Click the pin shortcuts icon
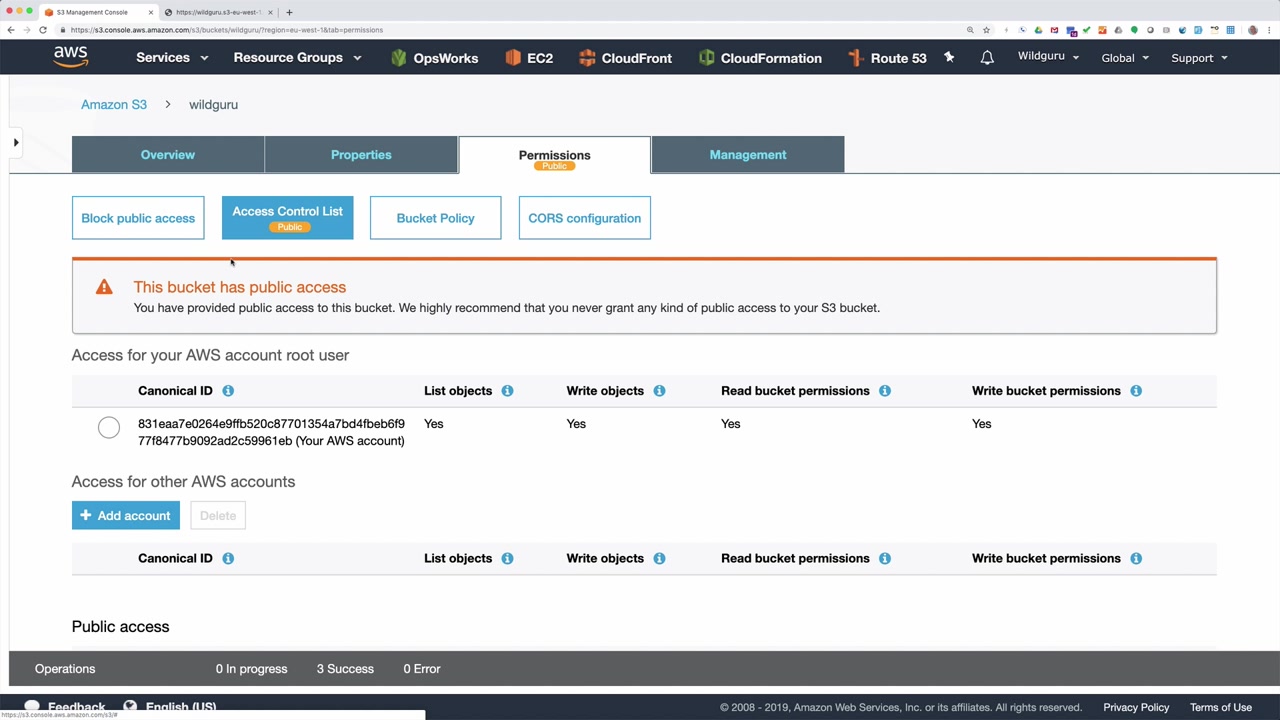Screen dimensions: 1280x720 (949, 58)
